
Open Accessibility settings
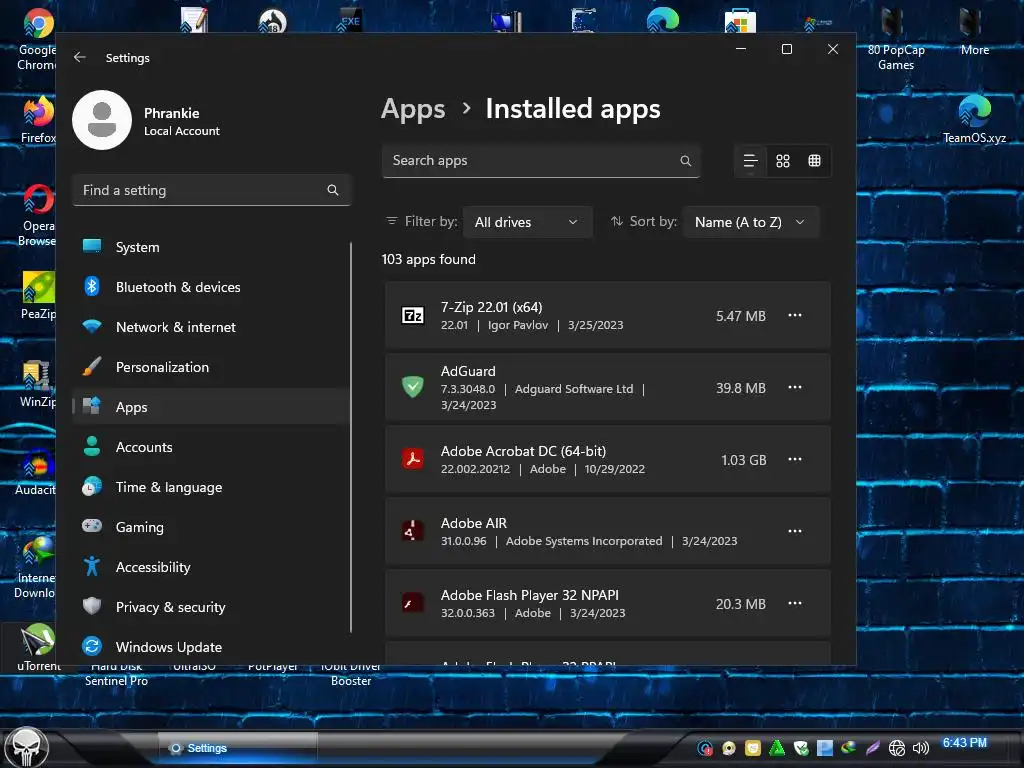click(x=210, y=567)
